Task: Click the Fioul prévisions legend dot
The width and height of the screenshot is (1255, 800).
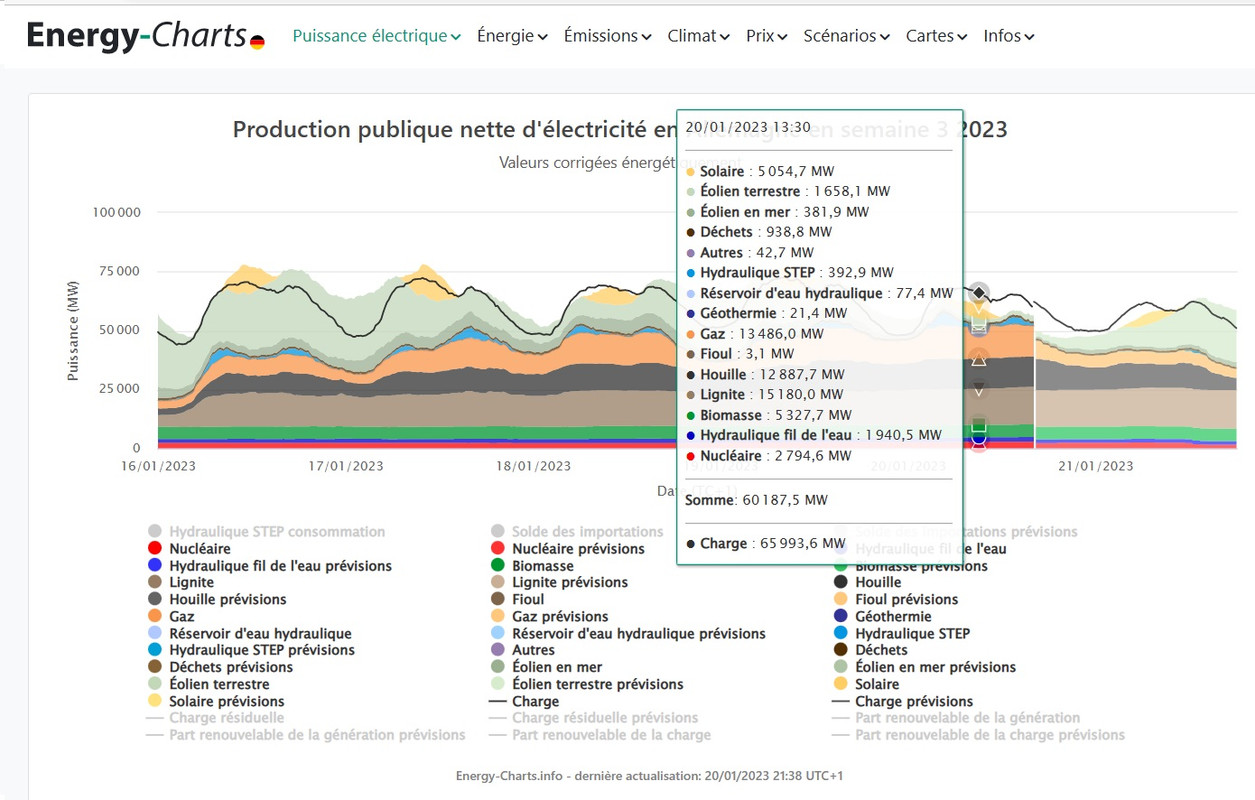Action: tap(841, 599)
